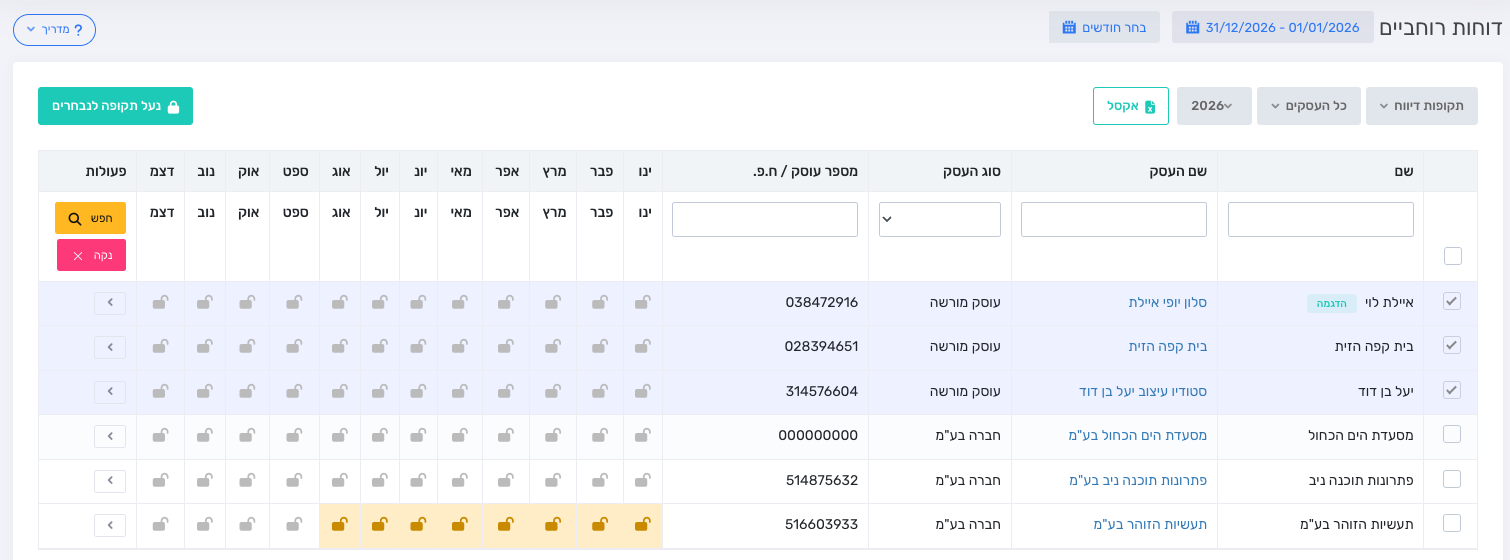1510x560 pixels.
Task: Toggle January lock for בית קפה הזית
Action: pos(643,347)
